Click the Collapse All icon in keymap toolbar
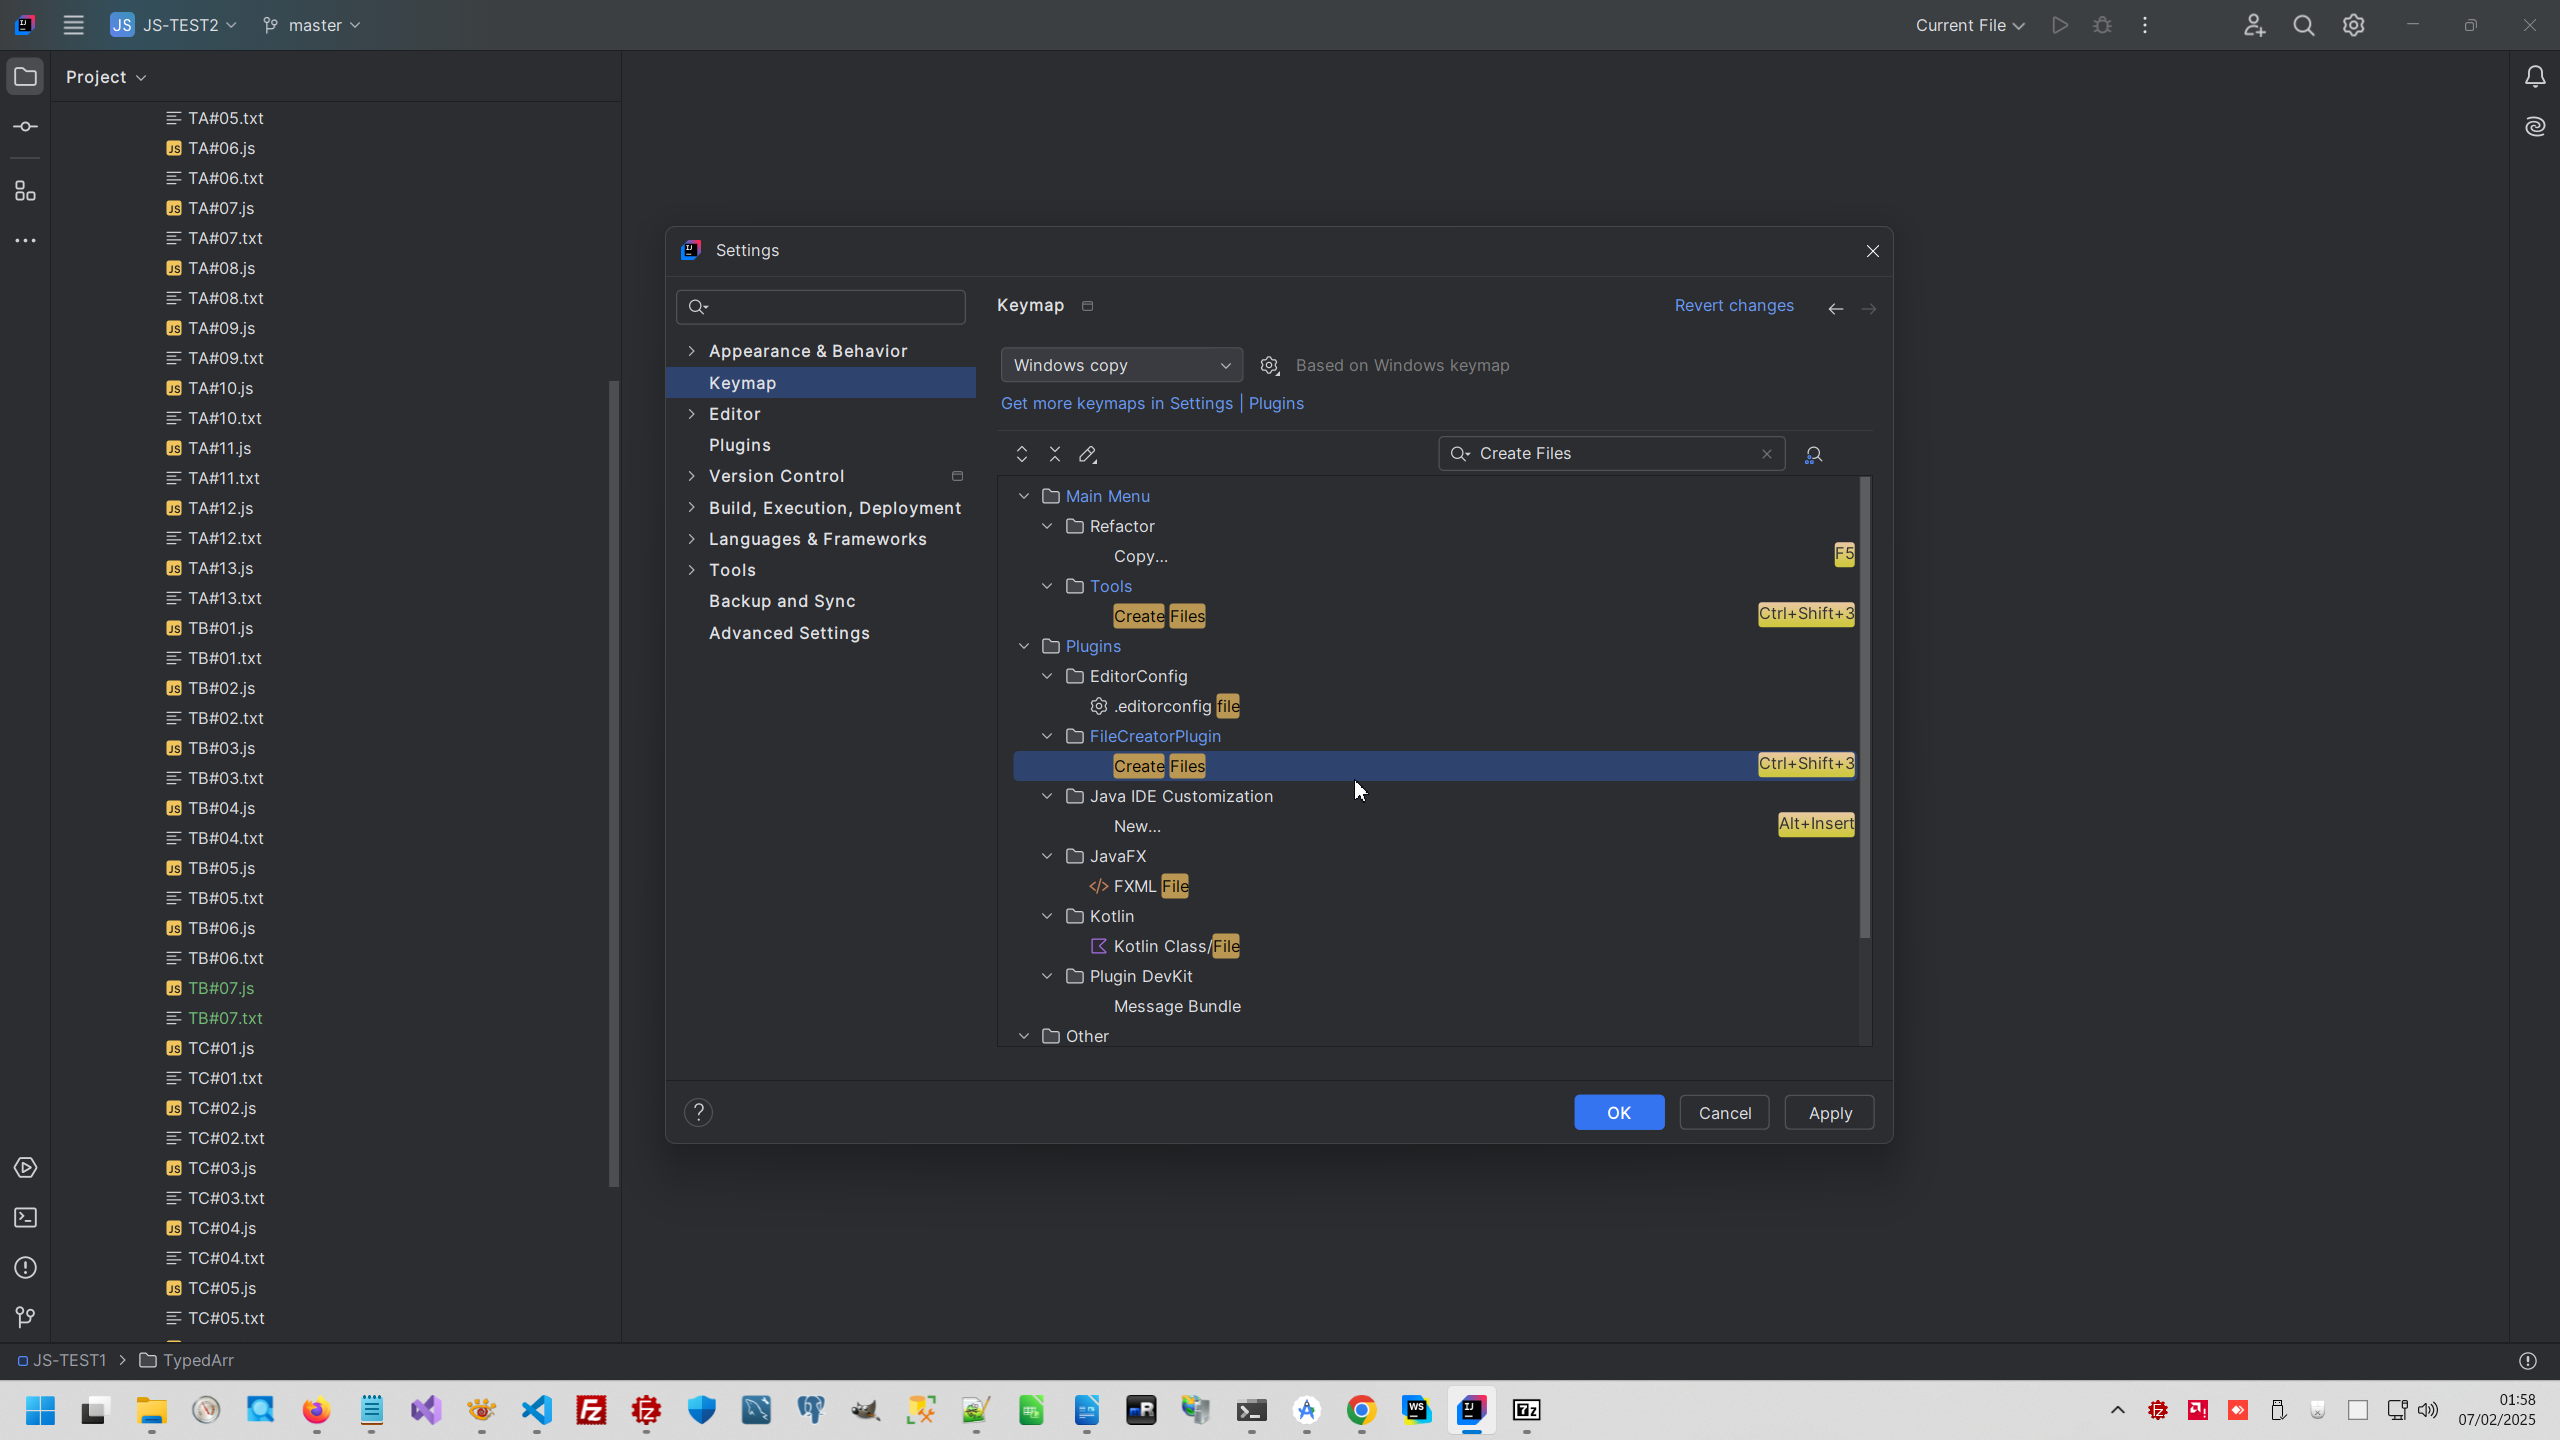The height and width of the screenshot is (1440, 2560). point(1054,454)
